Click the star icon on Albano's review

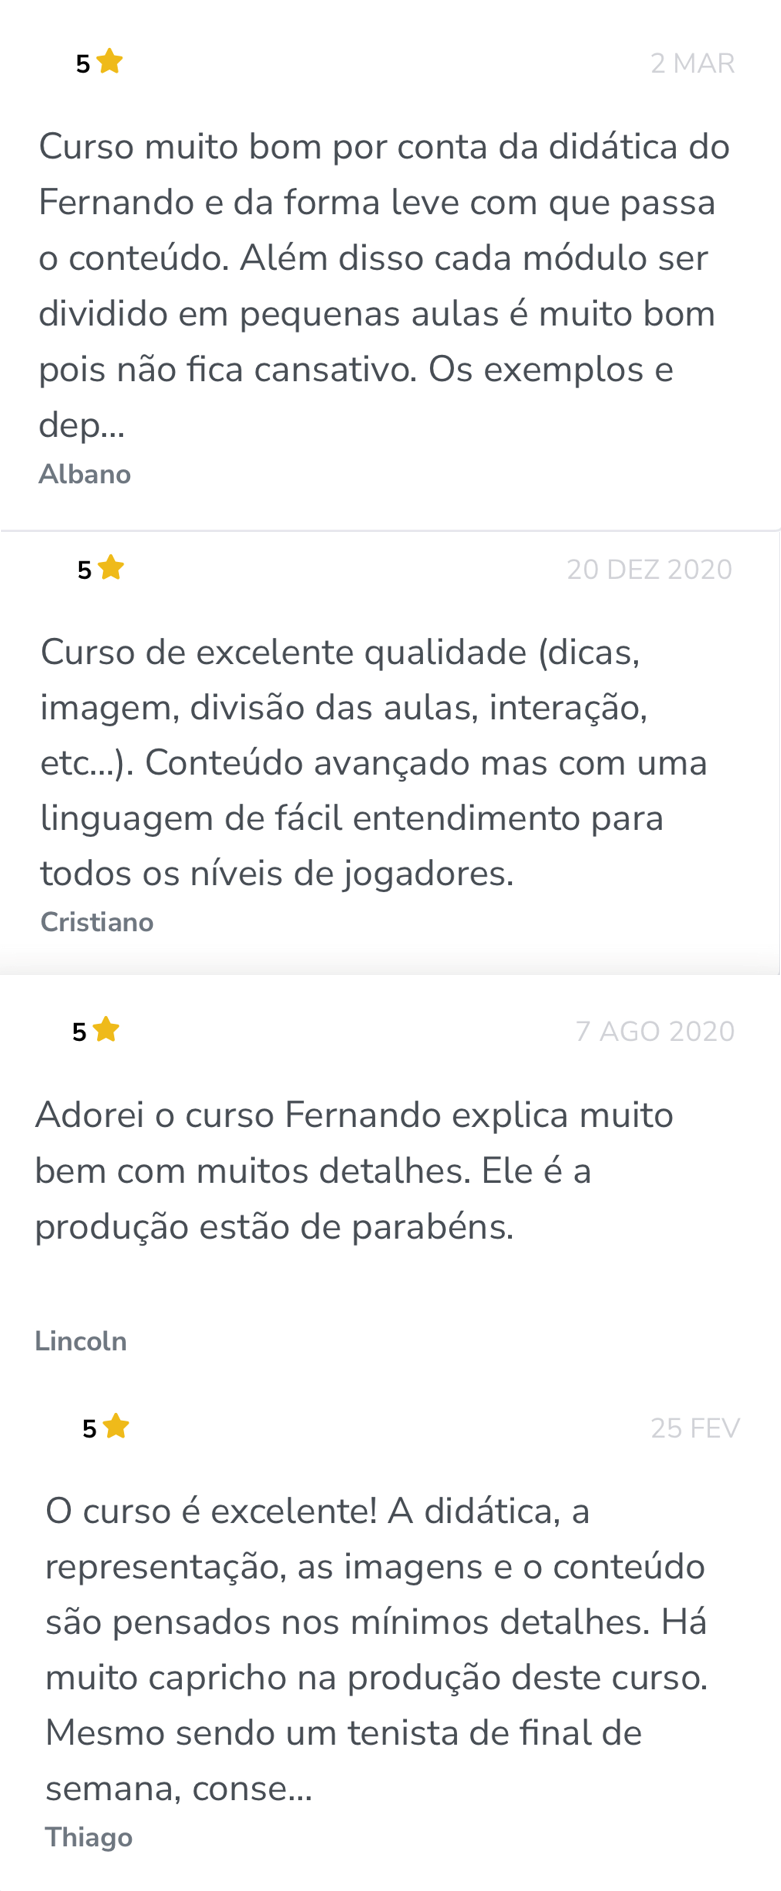[x=110, y=62]
